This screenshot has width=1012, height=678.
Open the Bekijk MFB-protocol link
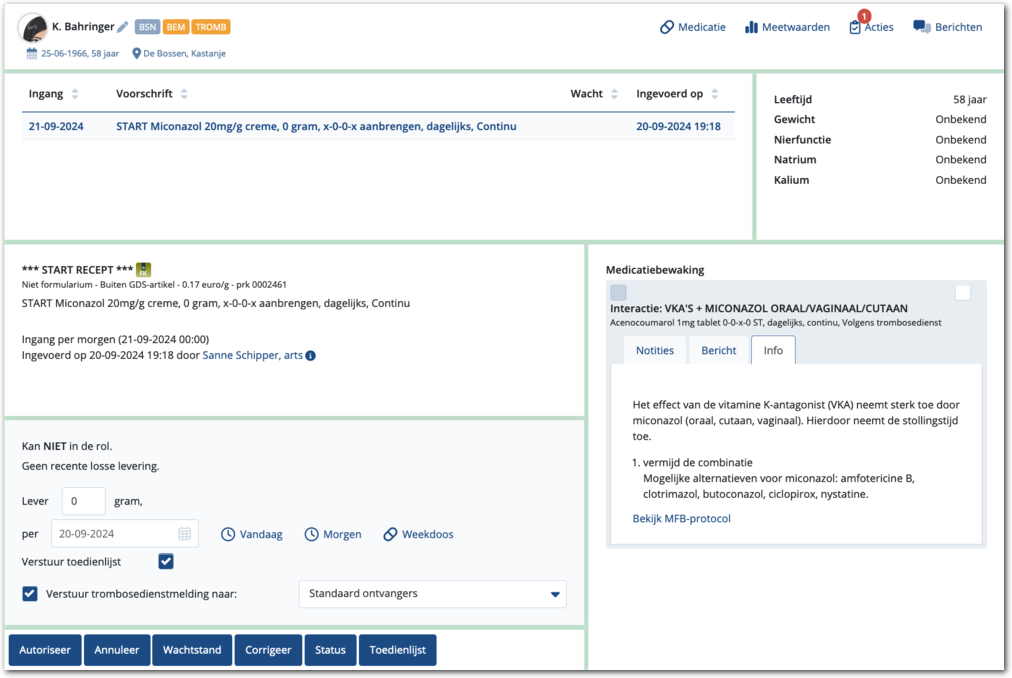pyautogui.click(x=681, y=518)
